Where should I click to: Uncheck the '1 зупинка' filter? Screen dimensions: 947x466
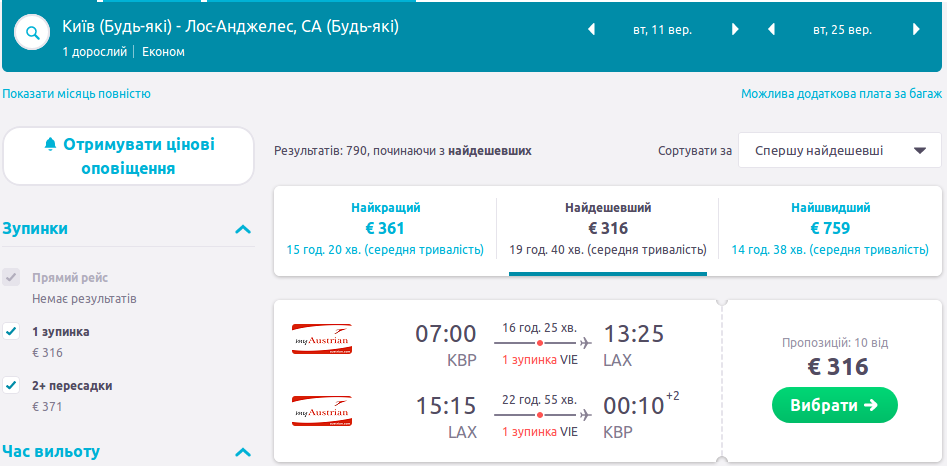tap(11, 331)
